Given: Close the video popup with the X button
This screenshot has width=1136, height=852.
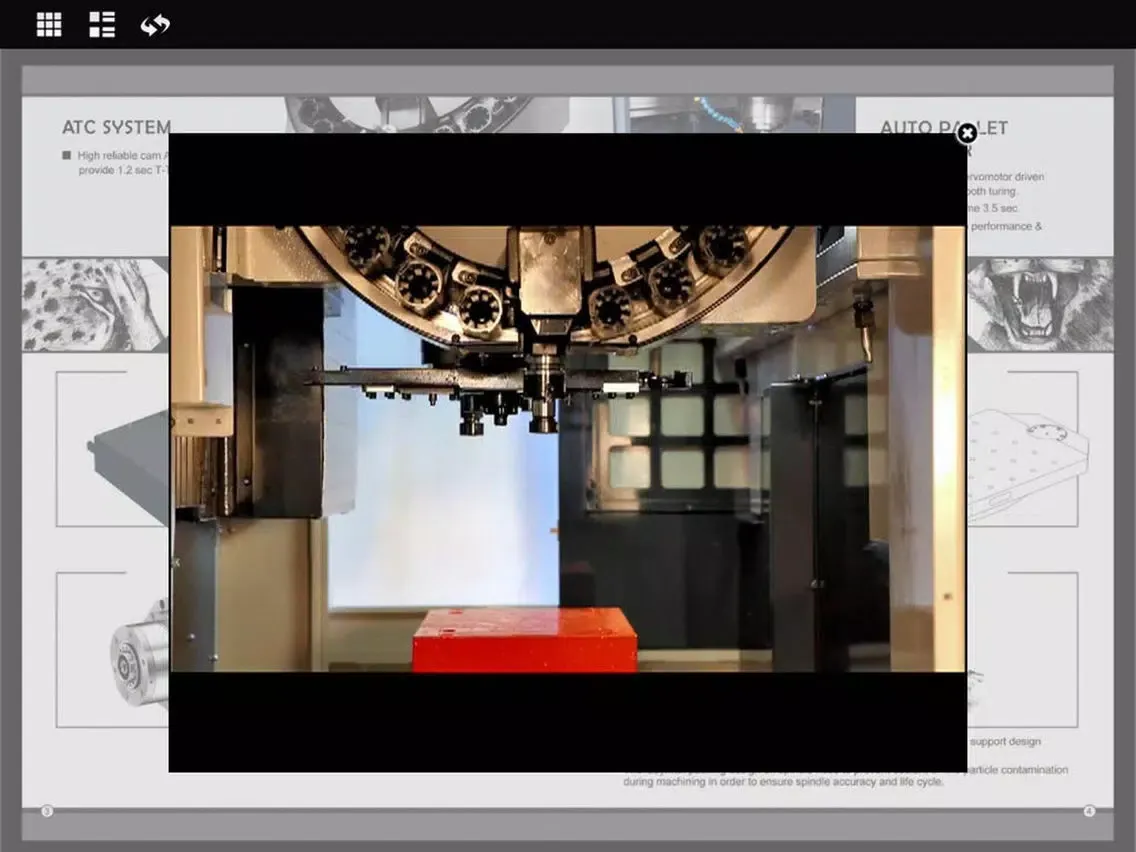Looking at the screenshot, I should coord(966,133).
